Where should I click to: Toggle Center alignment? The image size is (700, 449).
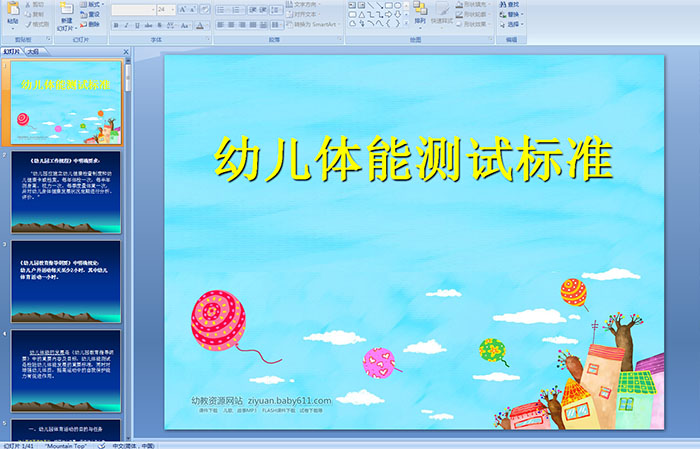click(231, 25)
